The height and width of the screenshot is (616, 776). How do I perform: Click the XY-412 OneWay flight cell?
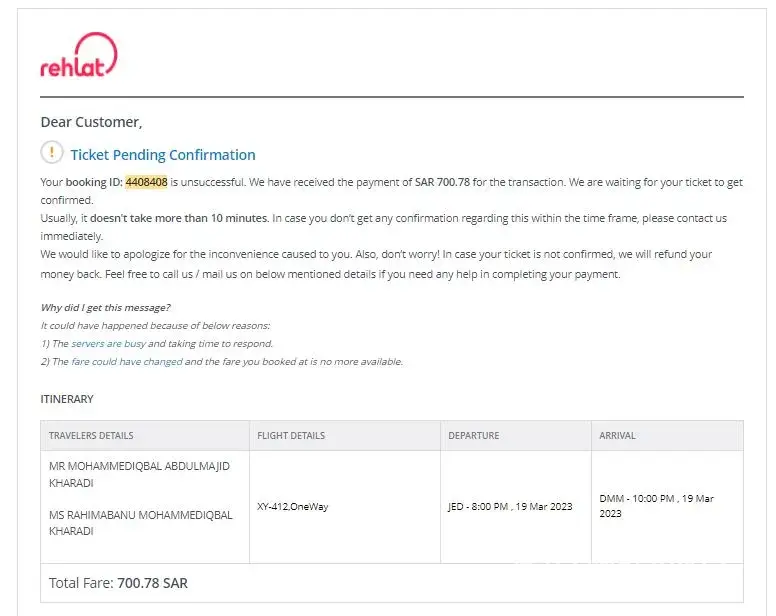(292, 506)
